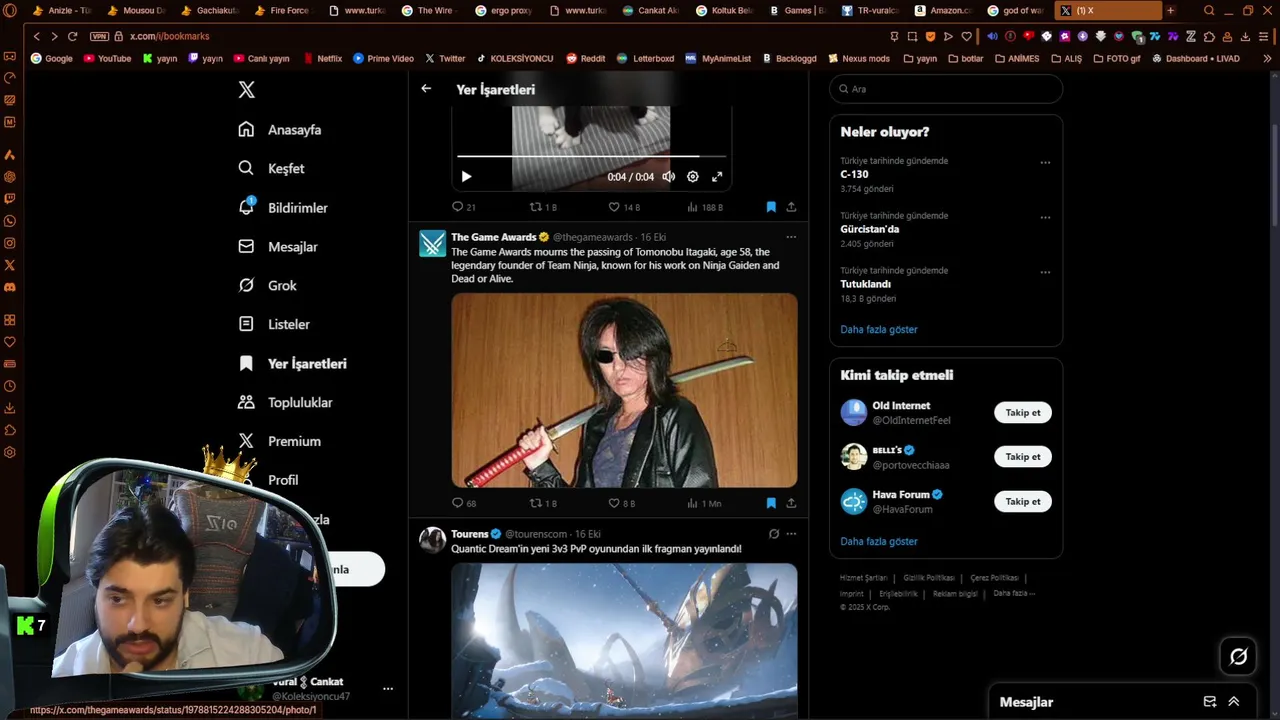
Task: Repost the Game Awards post
Action: (x=543, y=503)
